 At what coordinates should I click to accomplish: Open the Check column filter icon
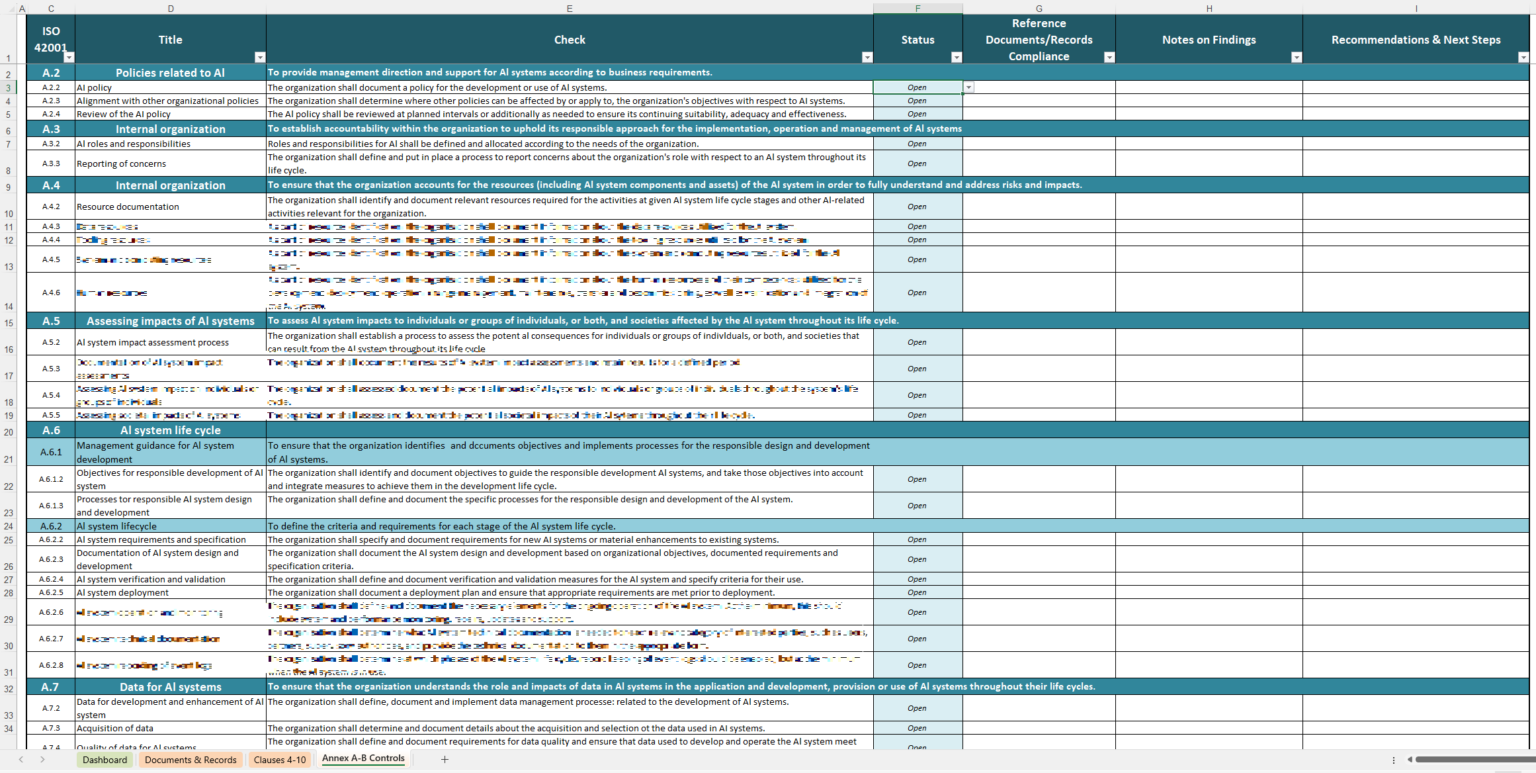[x=866, y=56]
